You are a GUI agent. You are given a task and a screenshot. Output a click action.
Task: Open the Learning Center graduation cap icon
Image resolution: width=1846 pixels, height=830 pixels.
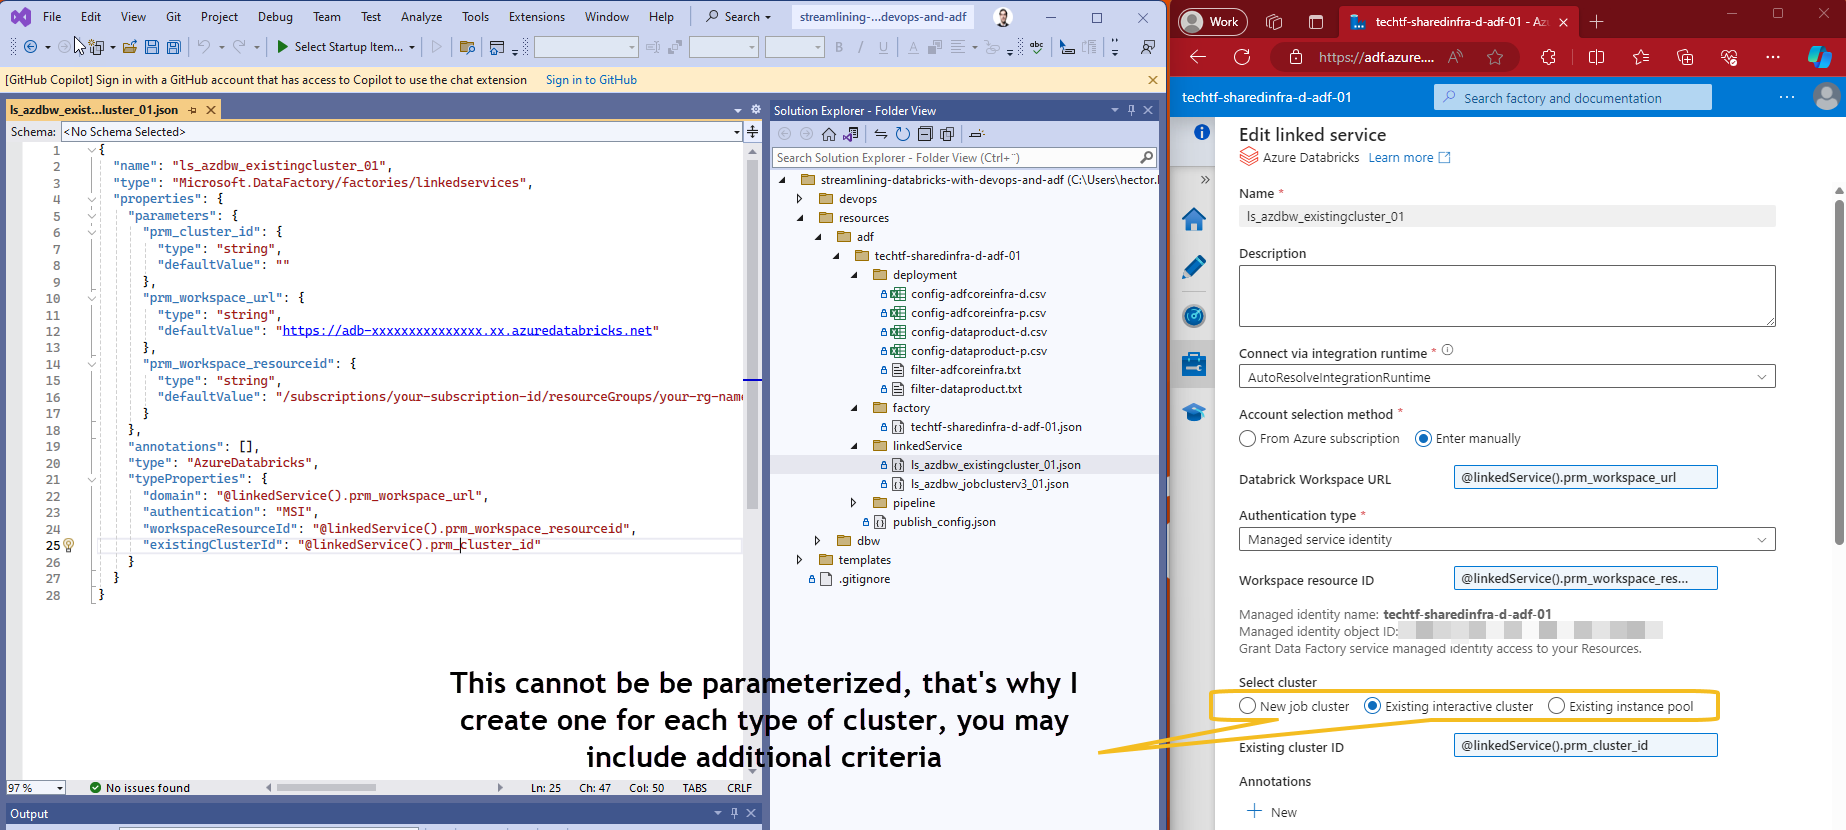click(x=1194, y=412)
